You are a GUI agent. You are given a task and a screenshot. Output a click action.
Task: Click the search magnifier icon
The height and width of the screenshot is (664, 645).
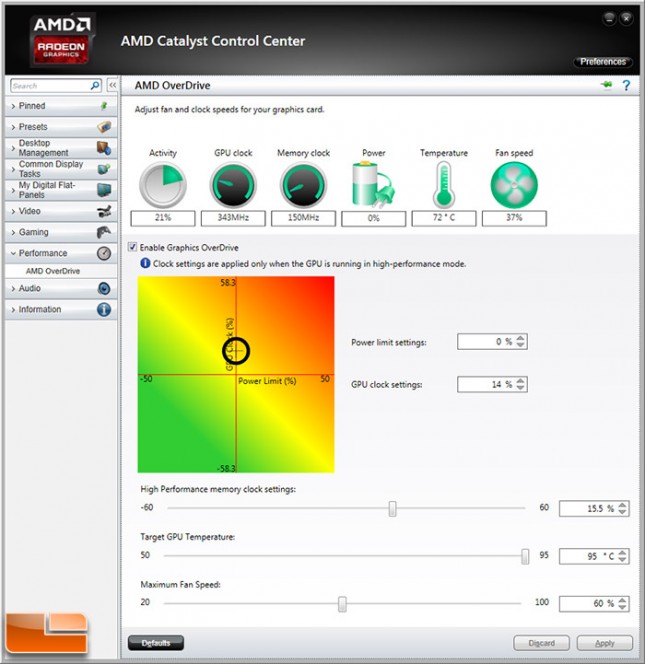(95, 86)
